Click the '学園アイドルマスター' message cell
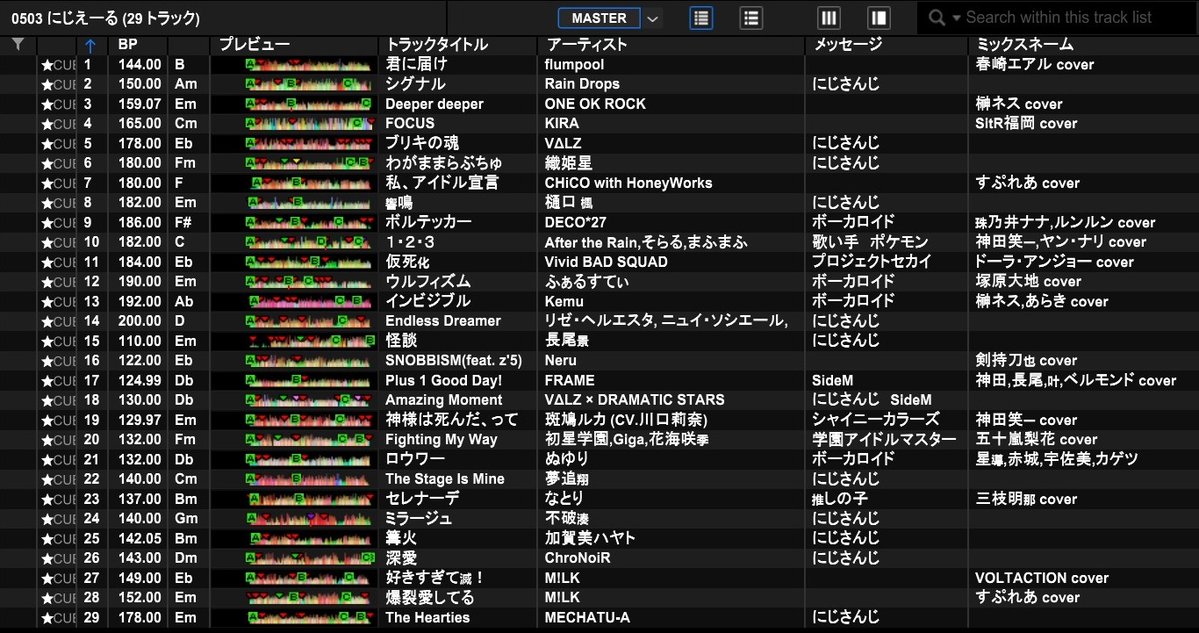Viewport: 1199px width, 633px height. pyautogui.click(x=884, y=440)
